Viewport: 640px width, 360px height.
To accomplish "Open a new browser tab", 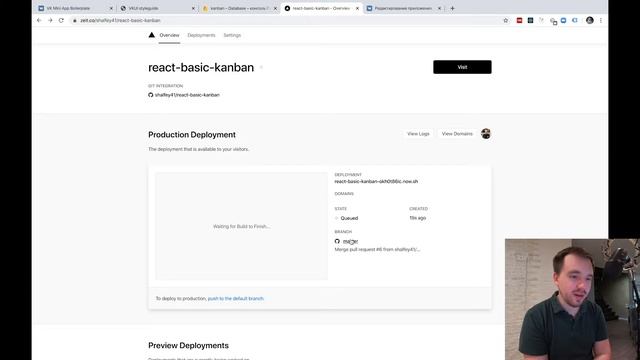I will 452,8.
